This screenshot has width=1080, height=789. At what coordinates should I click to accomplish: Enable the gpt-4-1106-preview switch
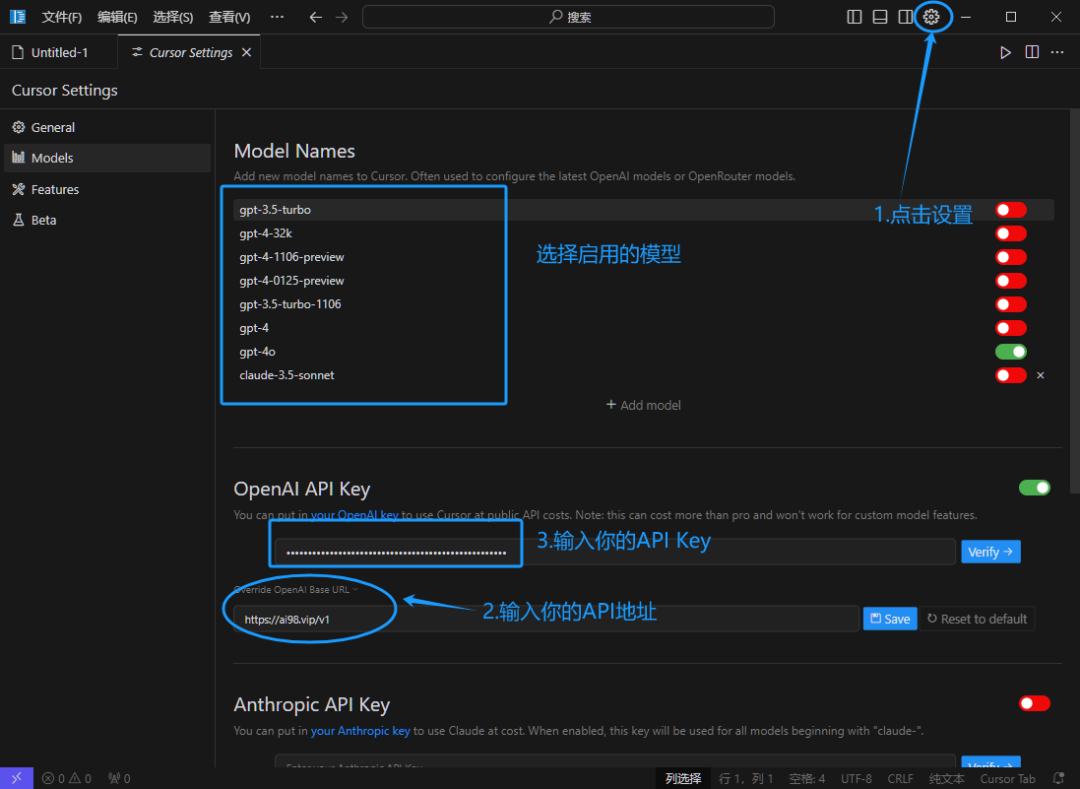tap(1010, 257)
